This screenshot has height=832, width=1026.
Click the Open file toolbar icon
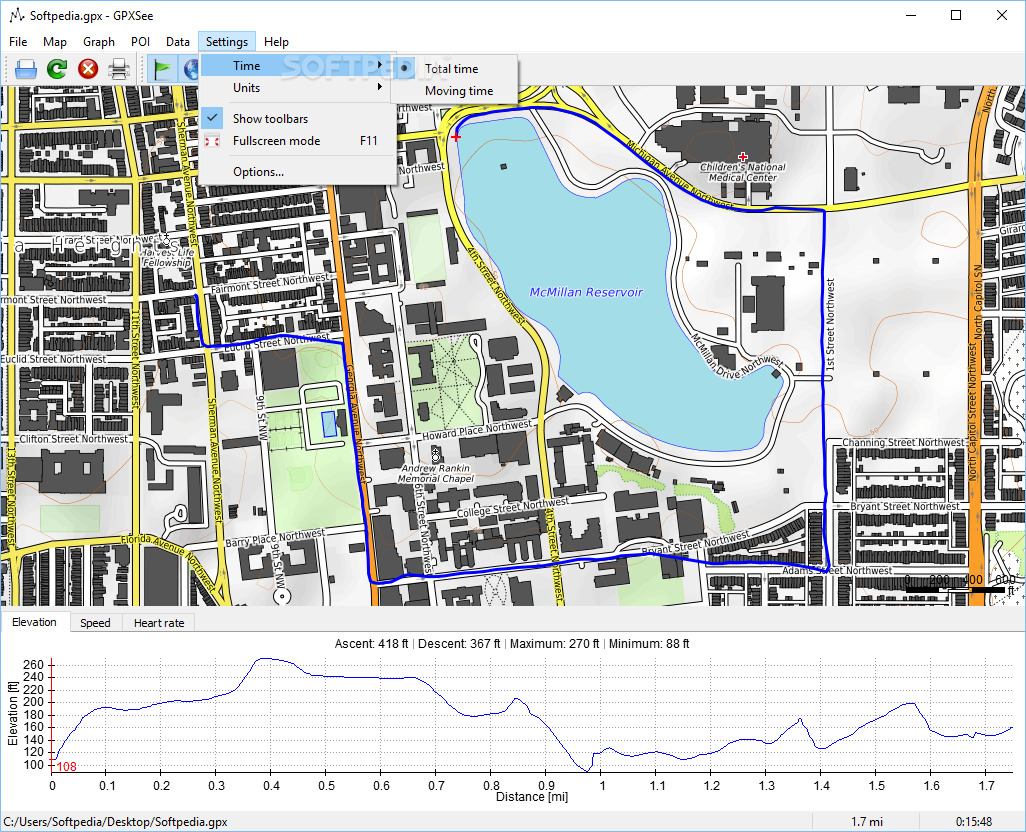26,69
